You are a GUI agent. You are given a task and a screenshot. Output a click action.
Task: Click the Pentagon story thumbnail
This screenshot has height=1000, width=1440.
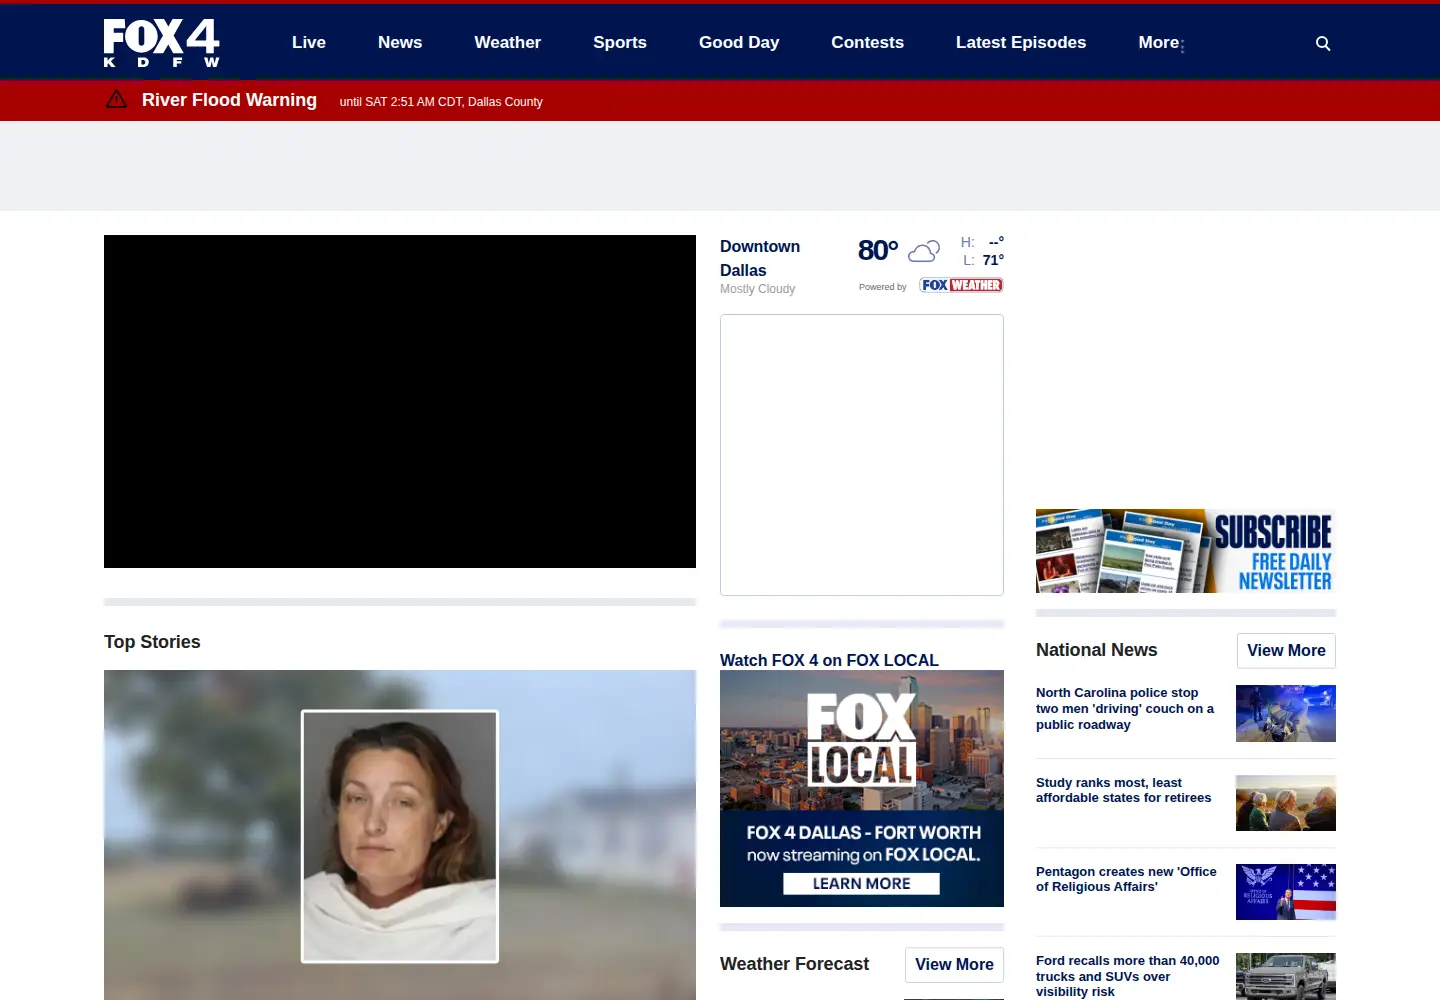pyautogui.click(x=1286, y=892)
